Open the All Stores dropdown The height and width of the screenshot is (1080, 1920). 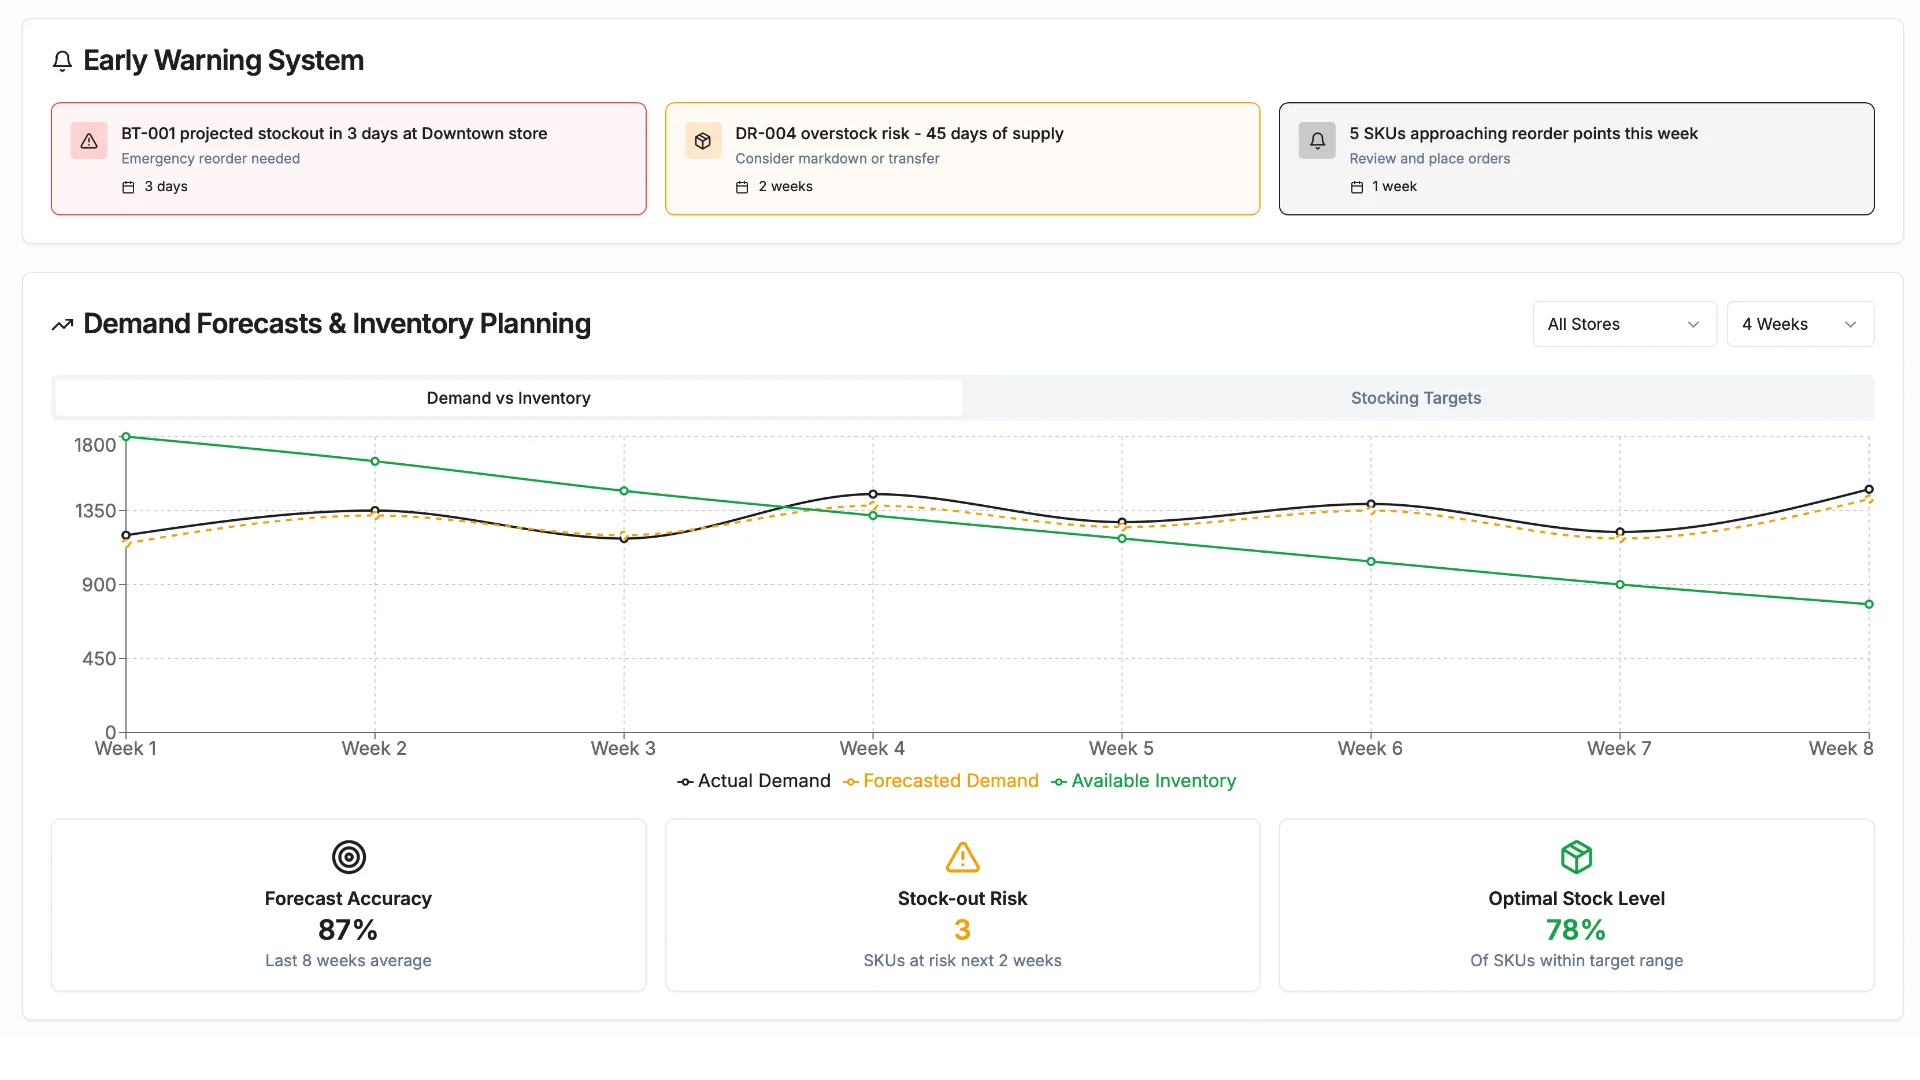pyautogui.click(x=1624, y=324)
